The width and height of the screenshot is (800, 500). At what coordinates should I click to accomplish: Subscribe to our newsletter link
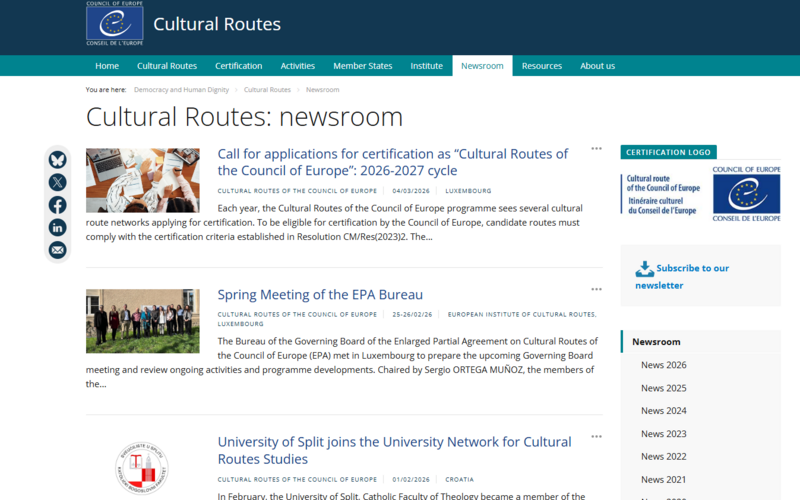point(682,277)
